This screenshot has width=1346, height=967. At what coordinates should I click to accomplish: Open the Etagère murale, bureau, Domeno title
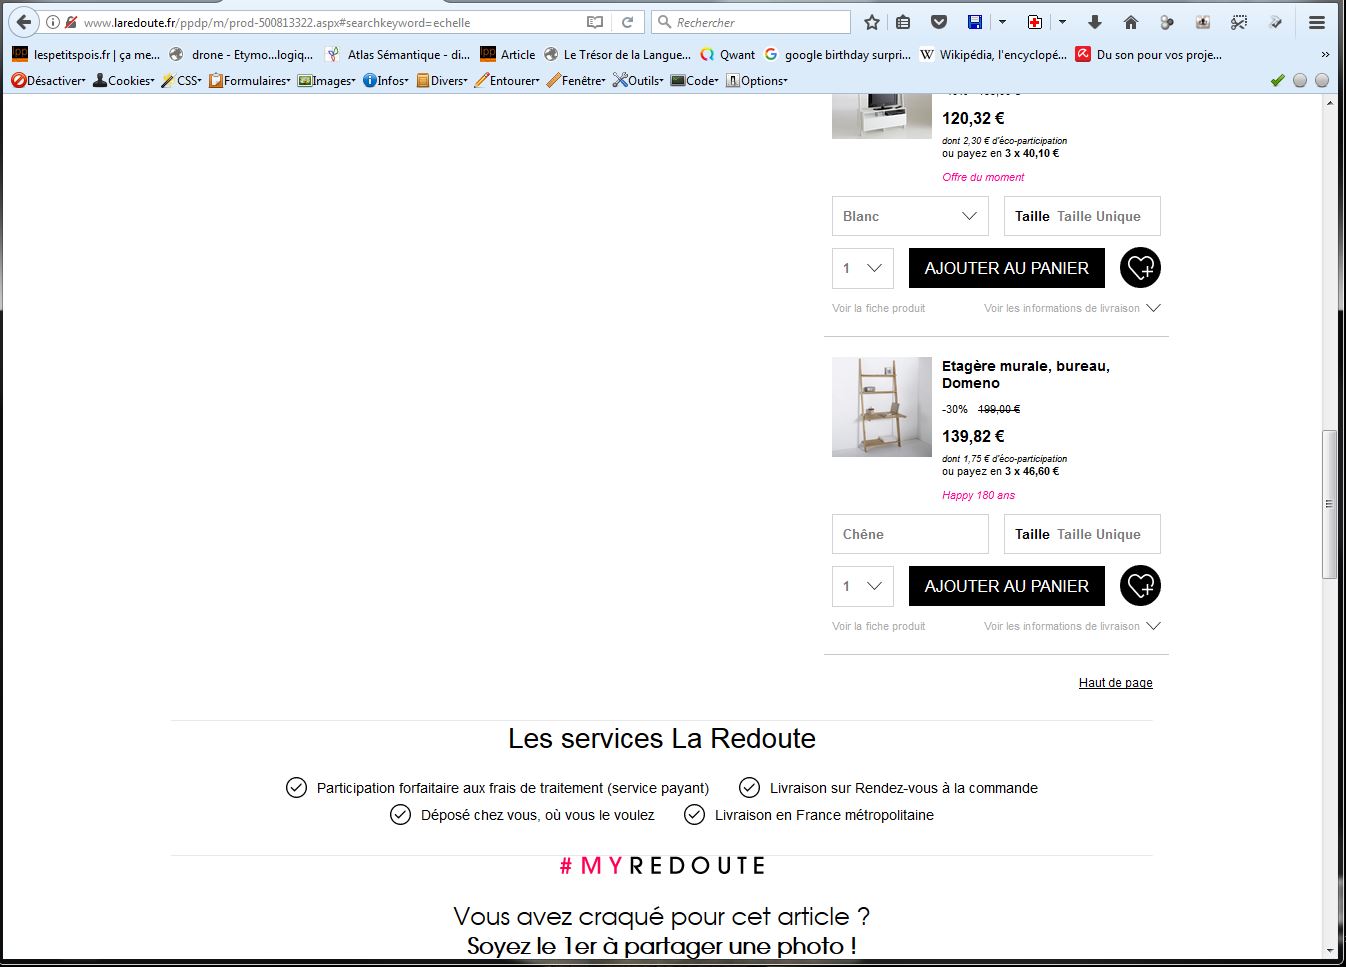pyautogui.click(x=1026, y=374)
